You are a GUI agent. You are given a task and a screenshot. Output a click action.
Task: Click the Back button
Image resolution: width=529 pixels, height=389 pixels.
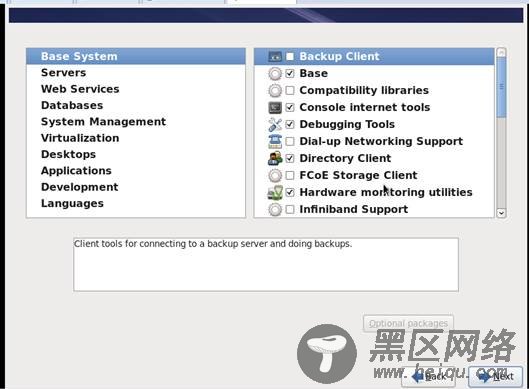click(x=428, y=376)
